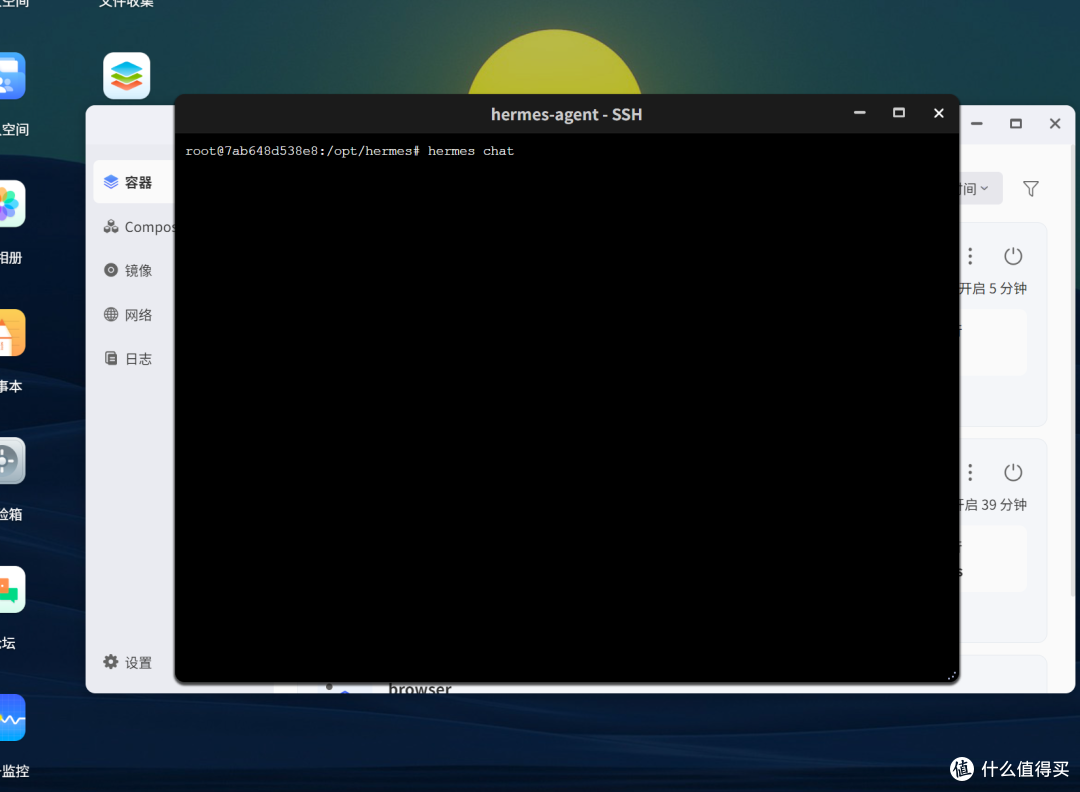Click the hermes-agent - SSH title text
The height and width of the screenshot is (792, 1080).
566,114
